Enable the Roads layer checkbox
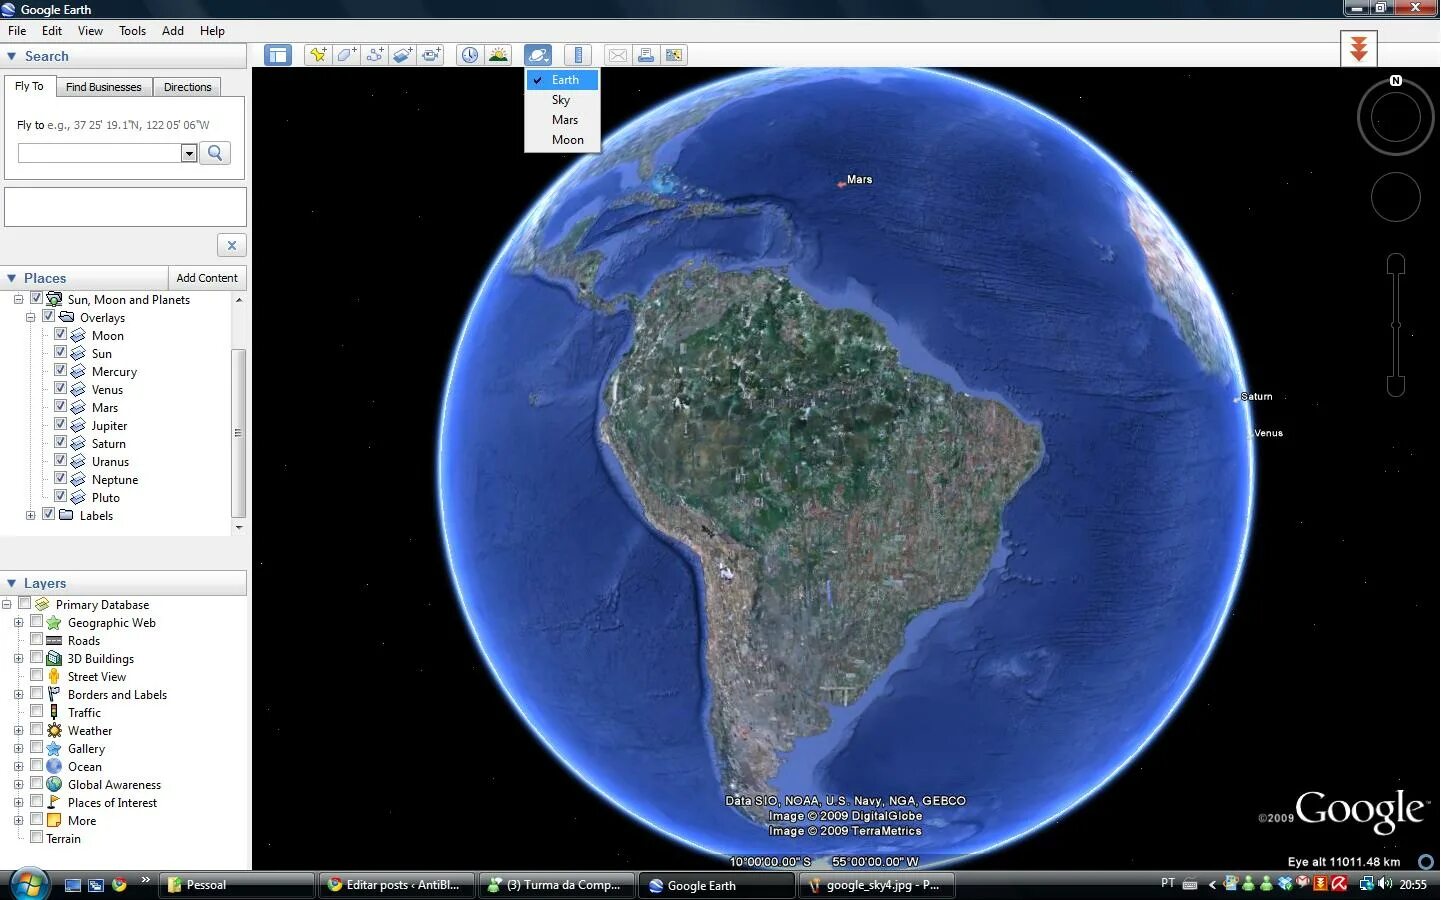The width and height of the screenshot is (1441, 900). click(x=36, y=639)
